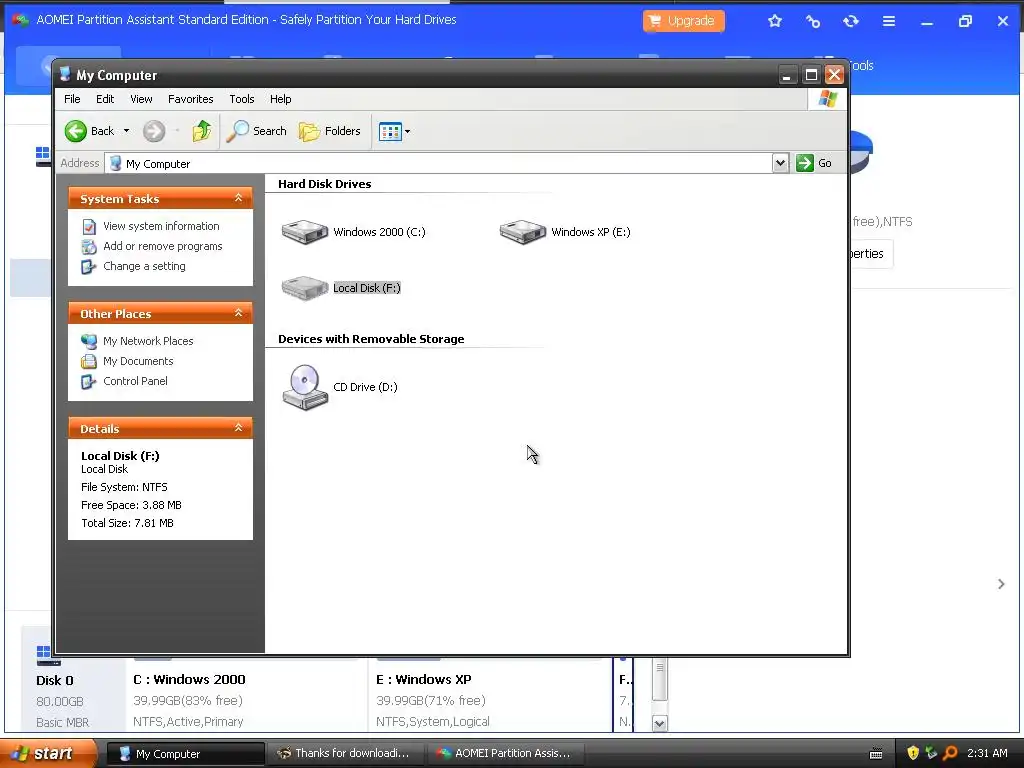This screenshot has height=768, width=1024.
Task: Open the Help menu
Action: [281, 99]
